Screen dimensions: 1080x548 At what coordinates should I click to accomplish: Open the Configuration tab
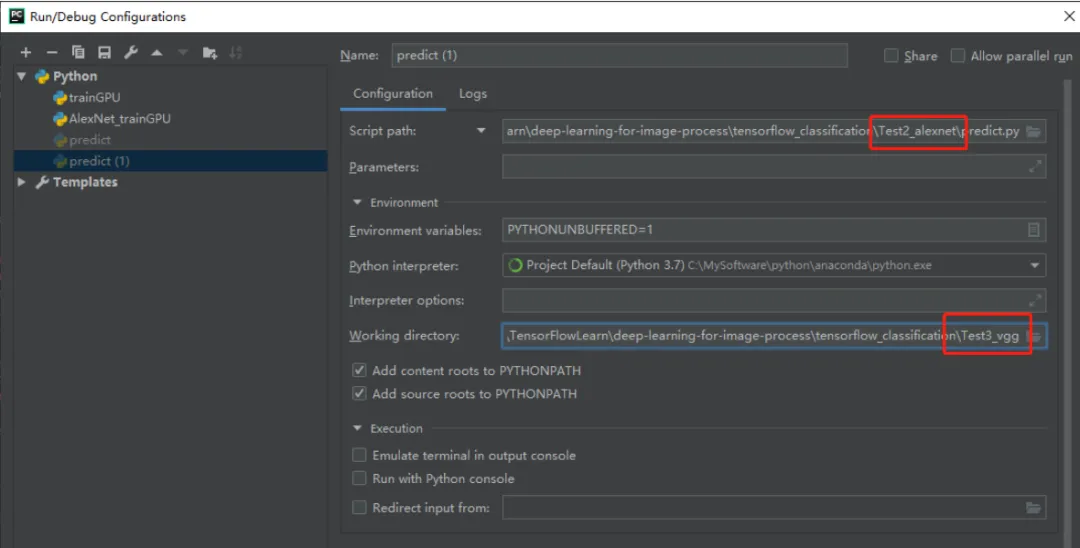click(x=393, y=94)
